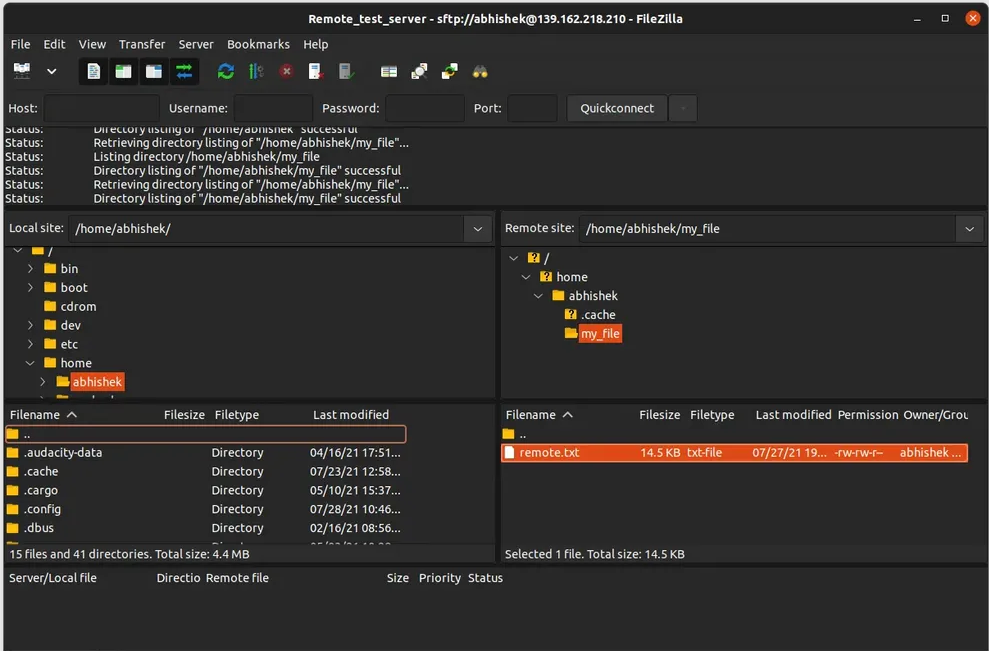The width and height of the screenshot is (989, 651).
Task: Click the binoculars file search icon
Action: point(480,71)
